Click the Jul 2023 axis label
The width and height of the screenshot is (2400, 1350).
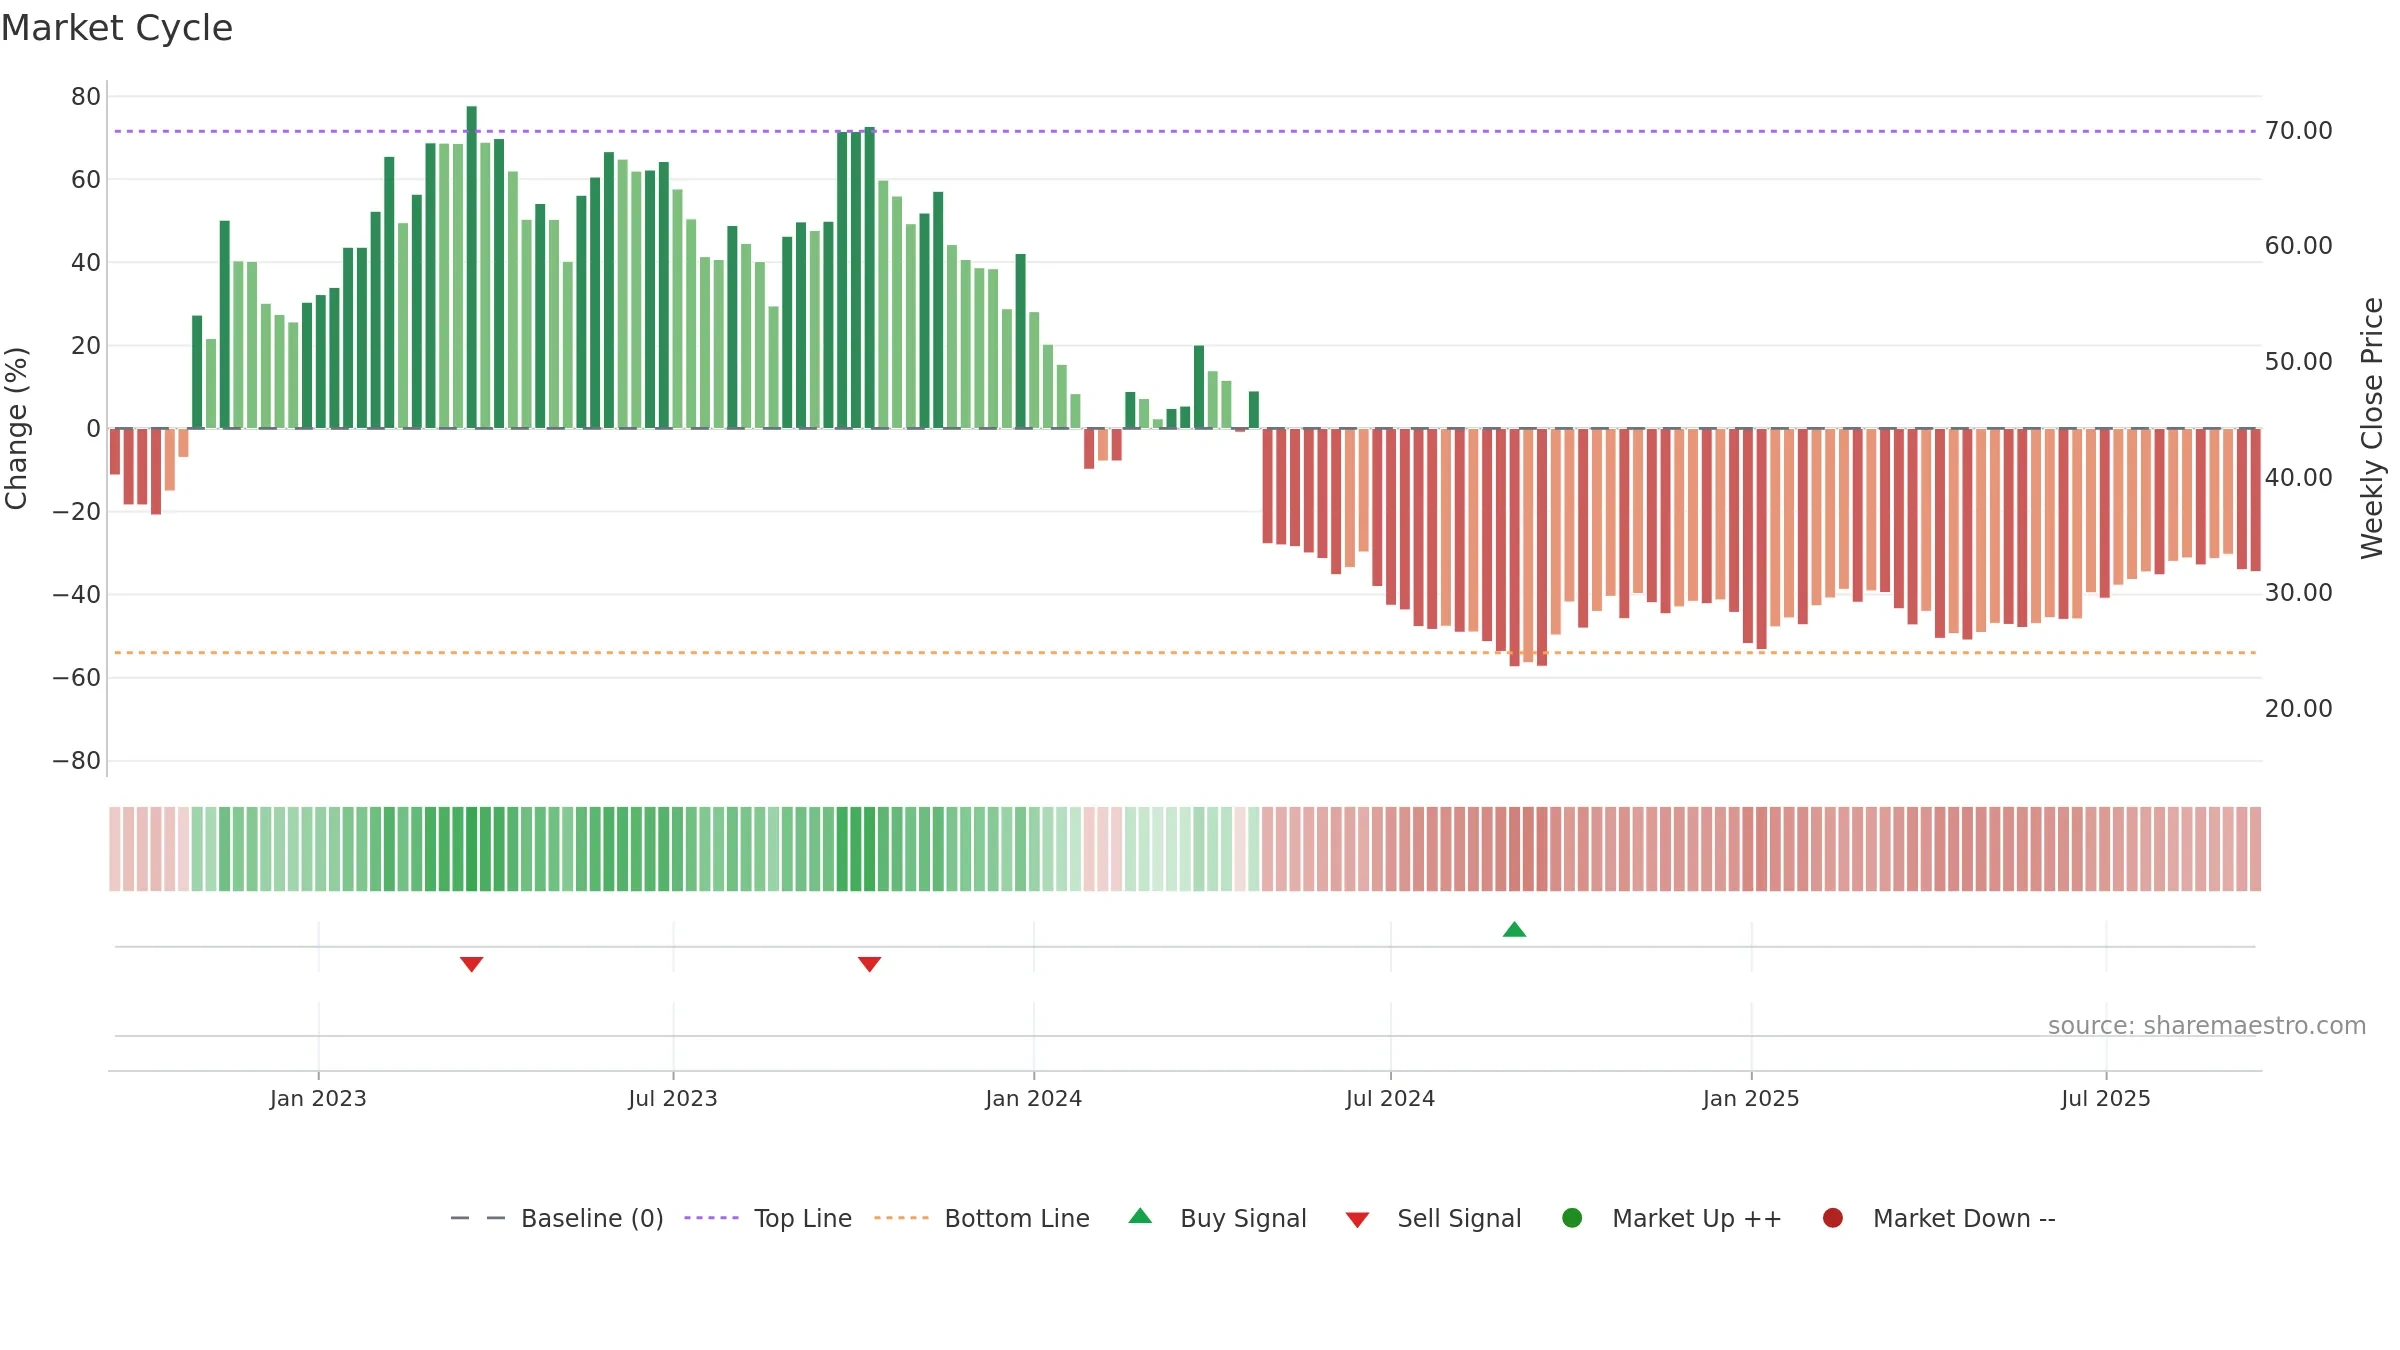pos(673,1098)
